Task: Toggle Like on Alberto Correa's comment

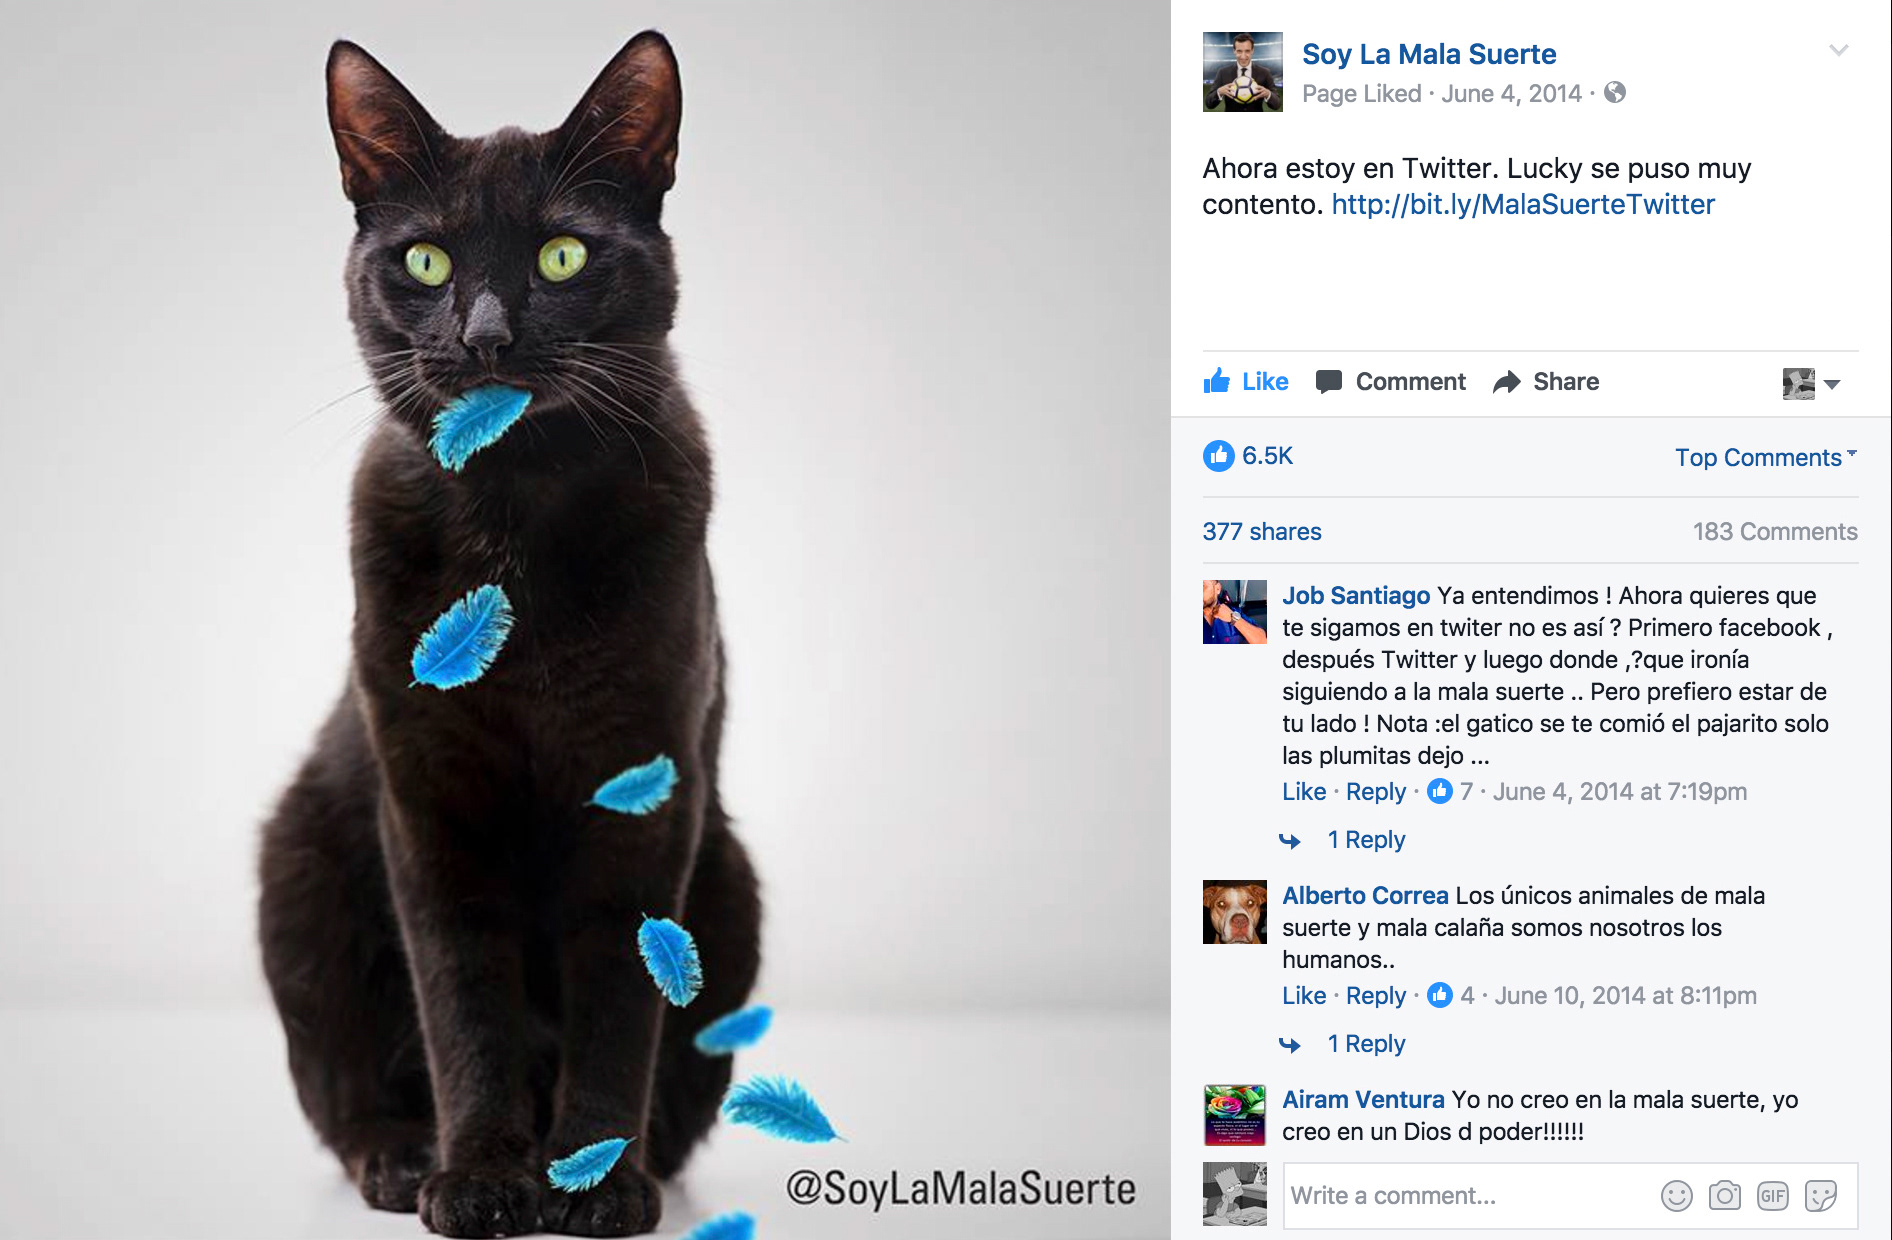Action: coord(1304,996)
